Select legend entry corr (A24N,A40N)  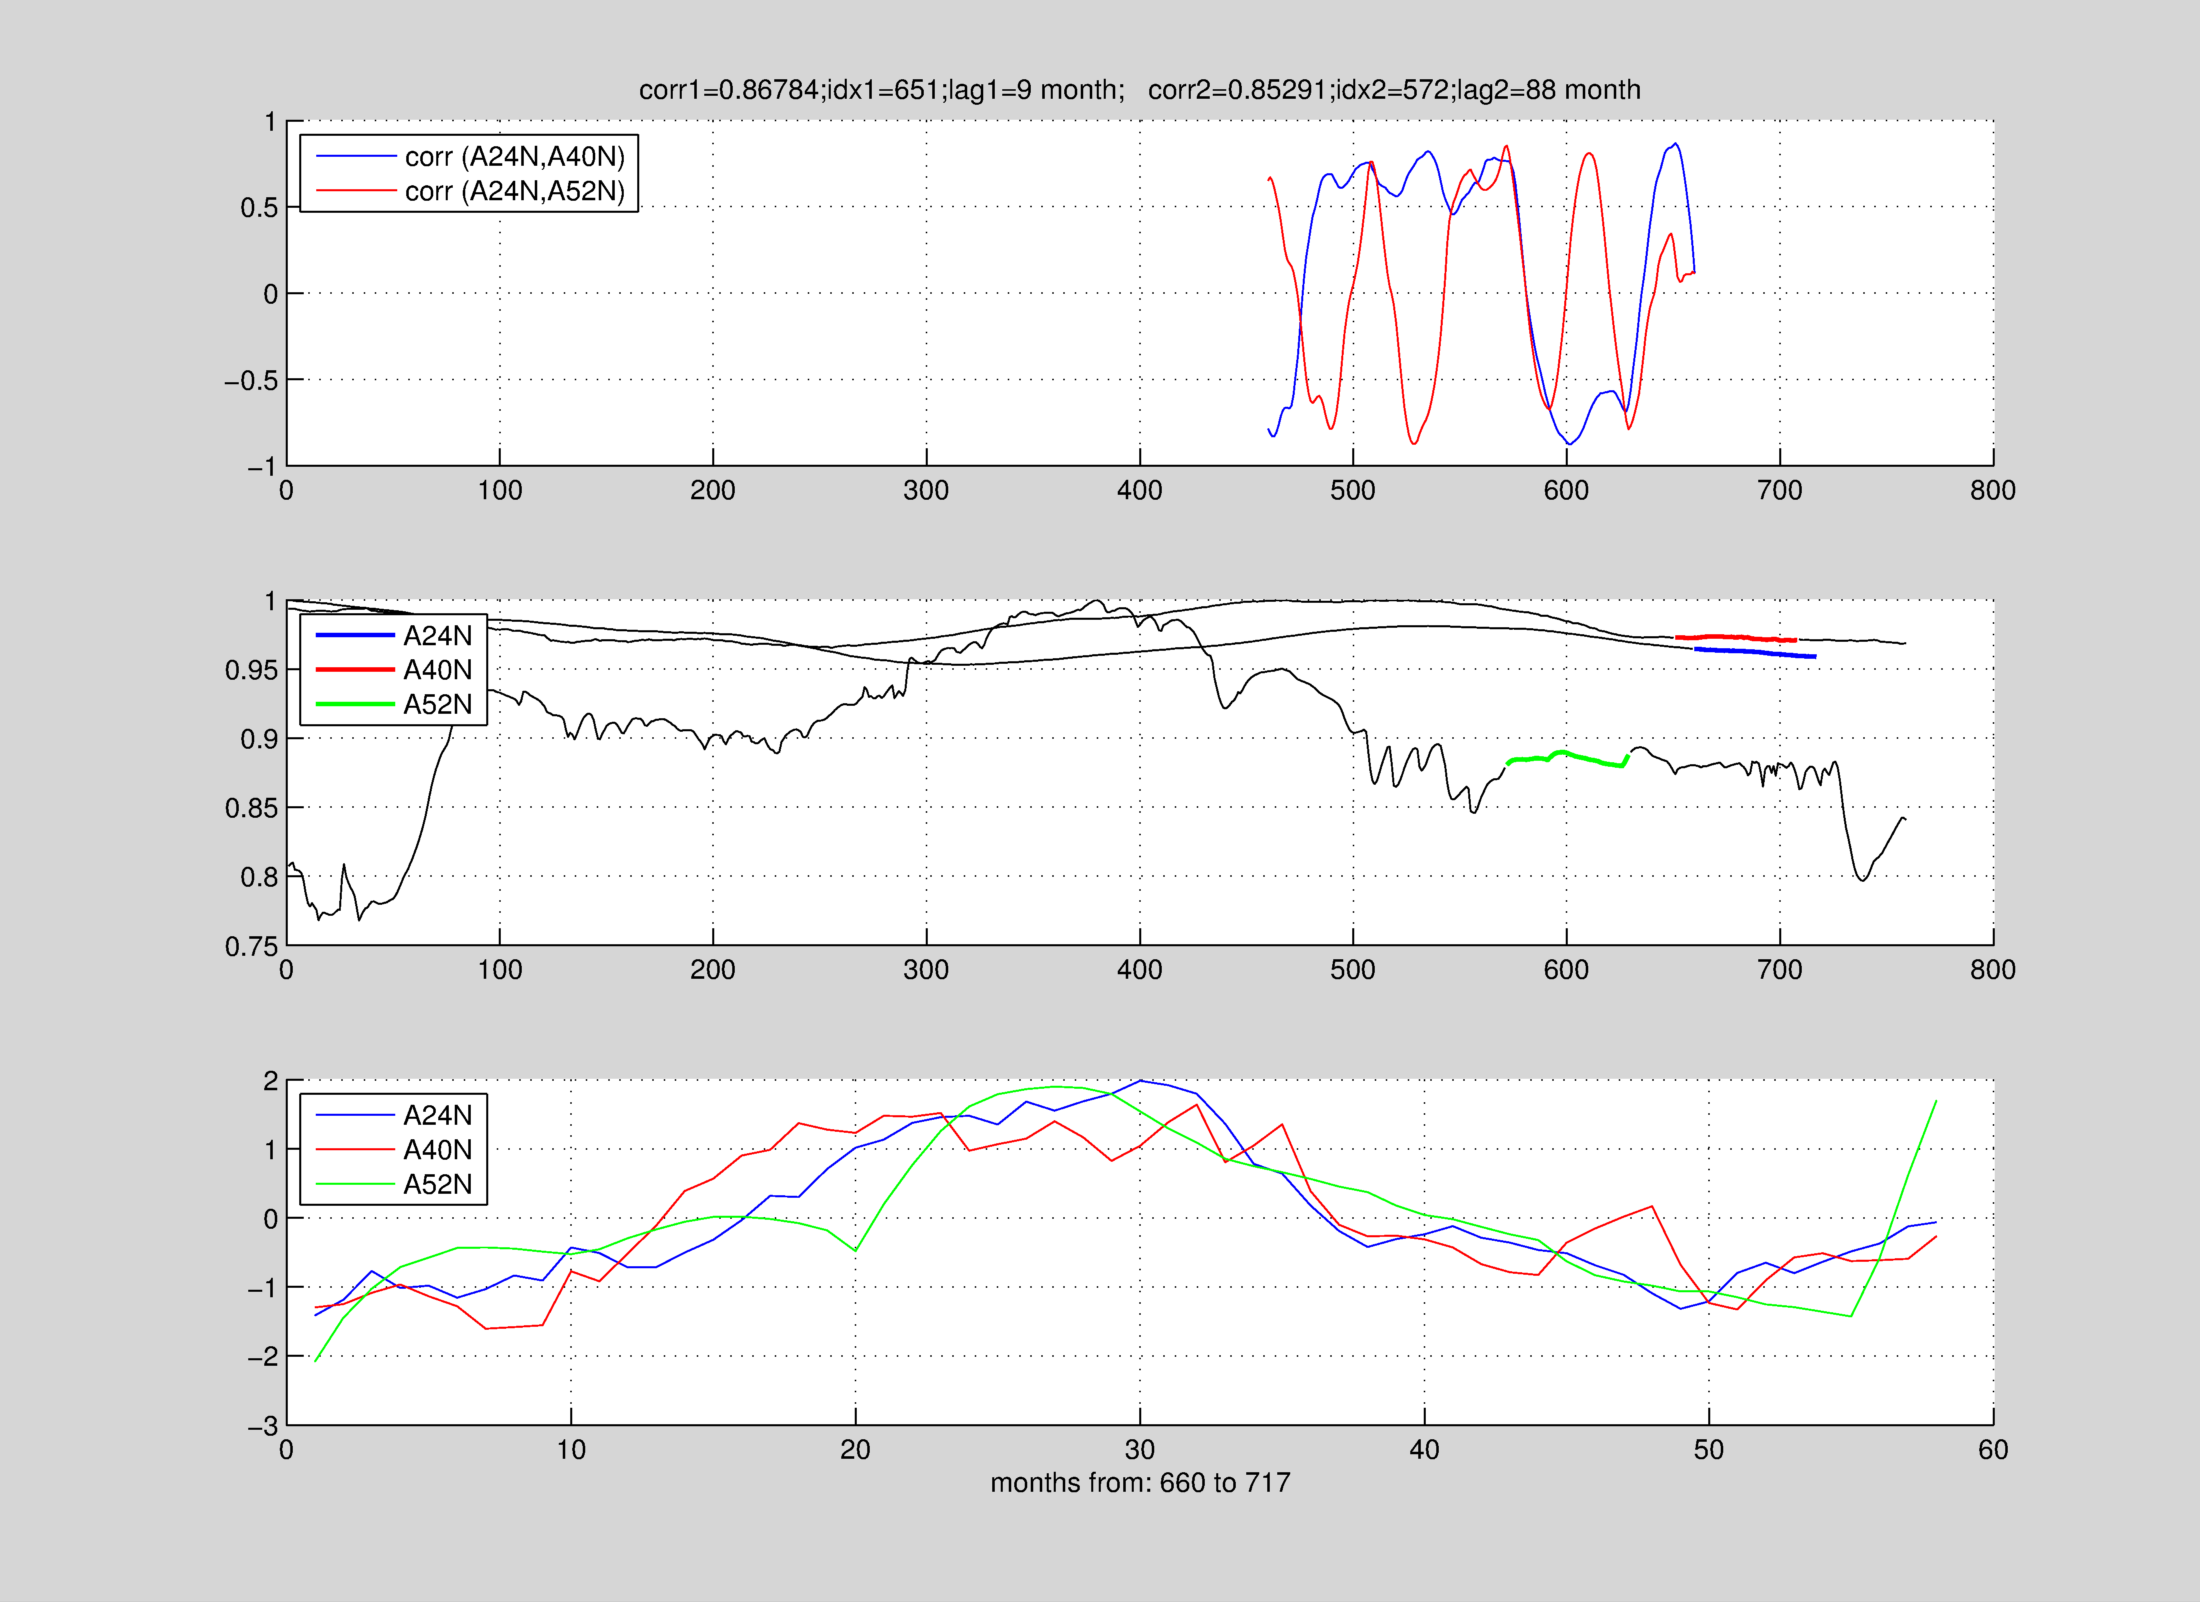(x=514, y=157)
